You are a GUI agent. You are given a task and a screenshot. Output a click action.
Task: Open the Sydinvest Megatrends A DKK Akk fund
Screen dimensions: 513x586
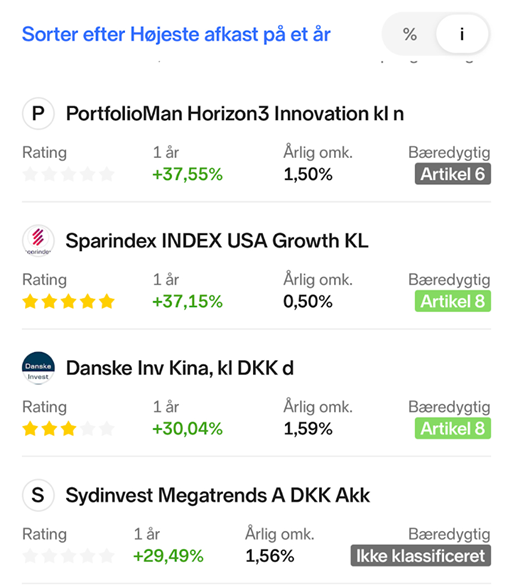pos(218,495)
